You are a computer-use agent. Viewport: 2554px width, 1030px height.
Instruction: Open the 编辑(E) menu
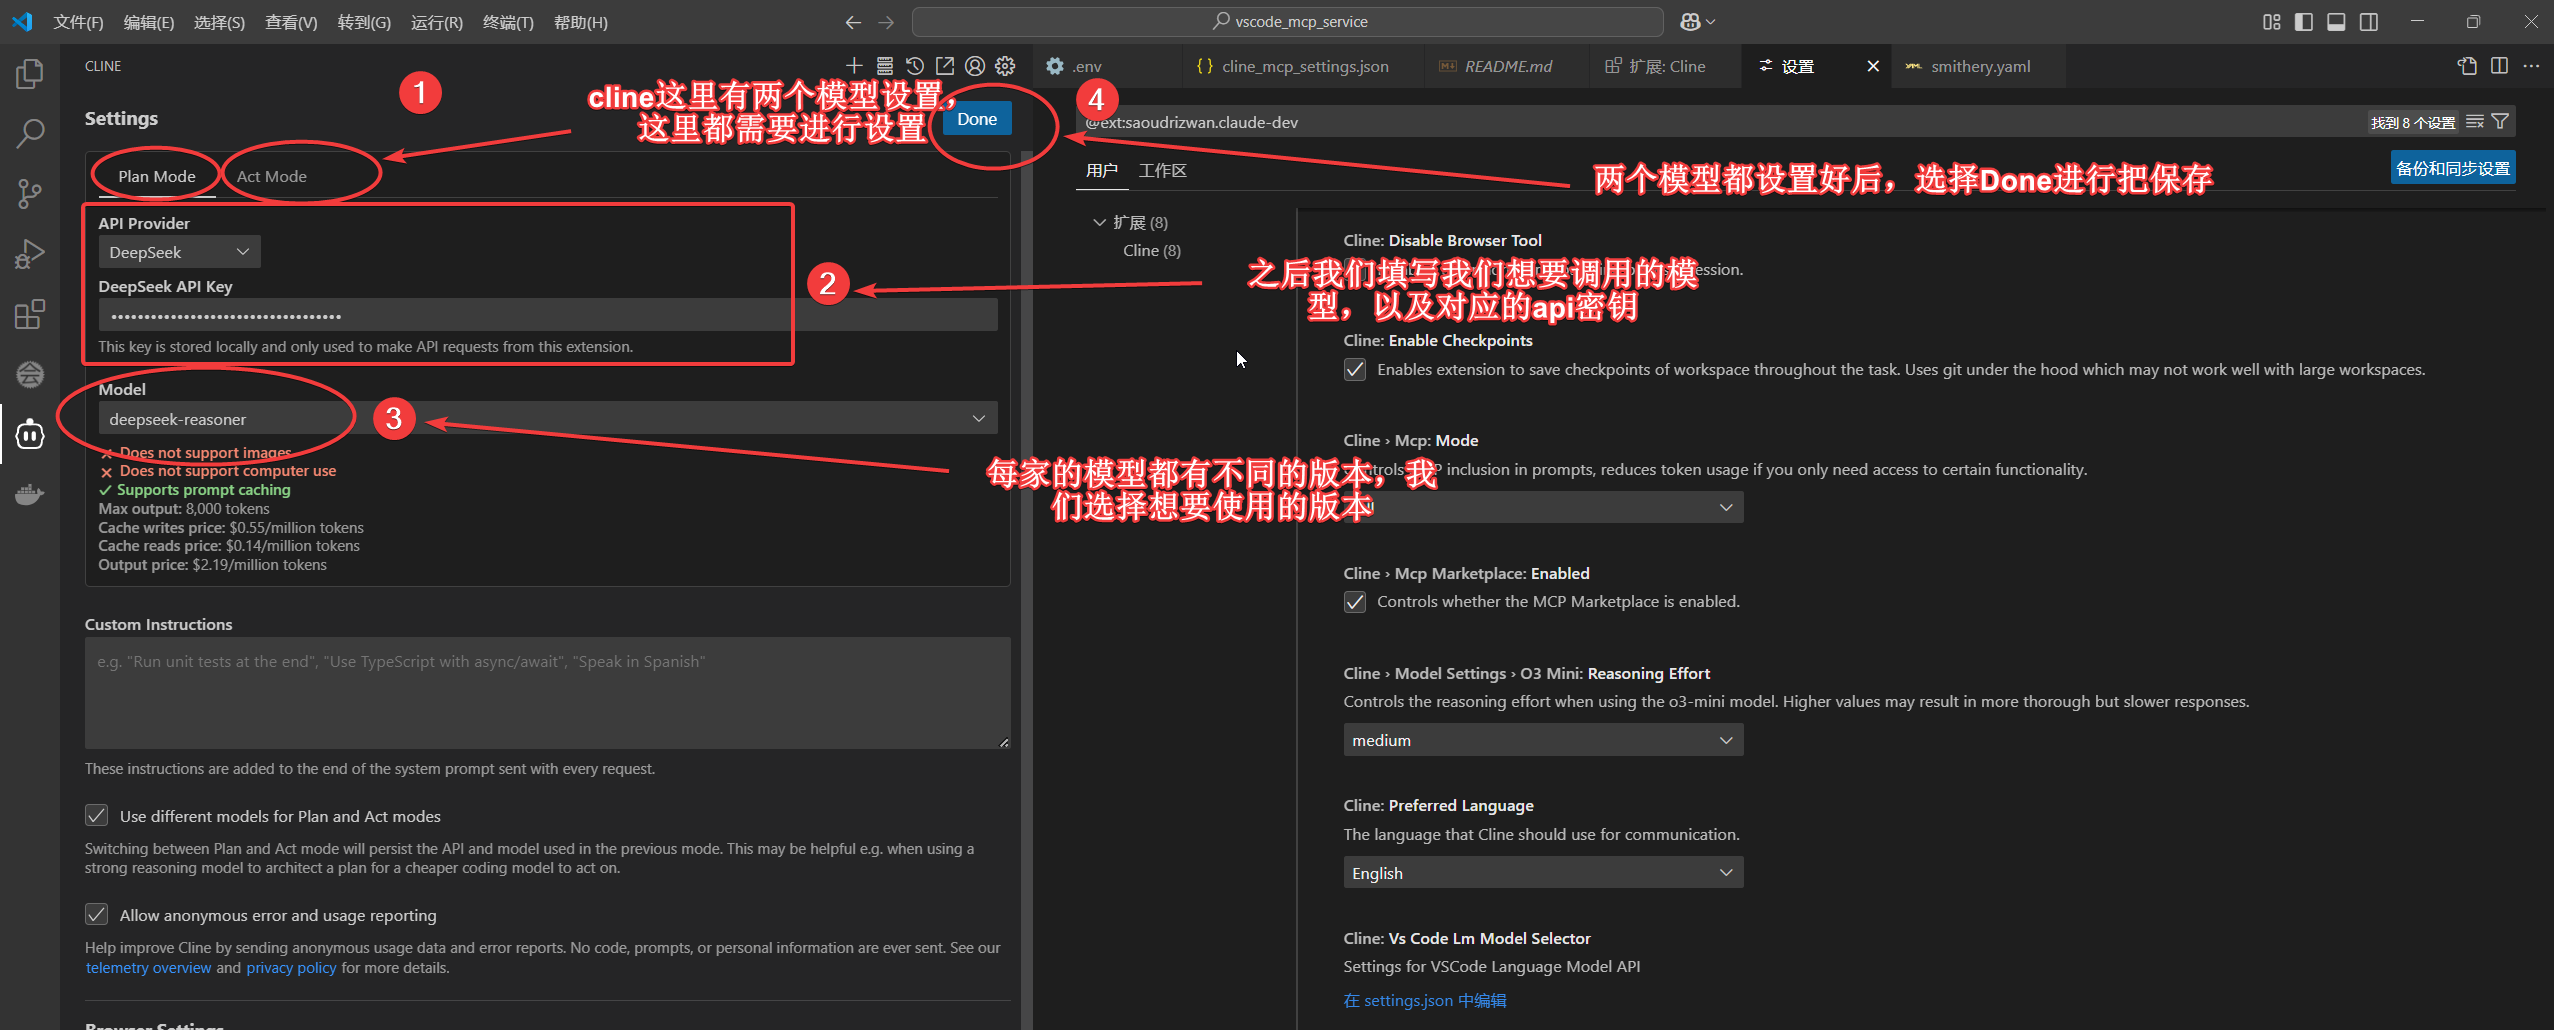pyautogui.click(x=149, y=22)
